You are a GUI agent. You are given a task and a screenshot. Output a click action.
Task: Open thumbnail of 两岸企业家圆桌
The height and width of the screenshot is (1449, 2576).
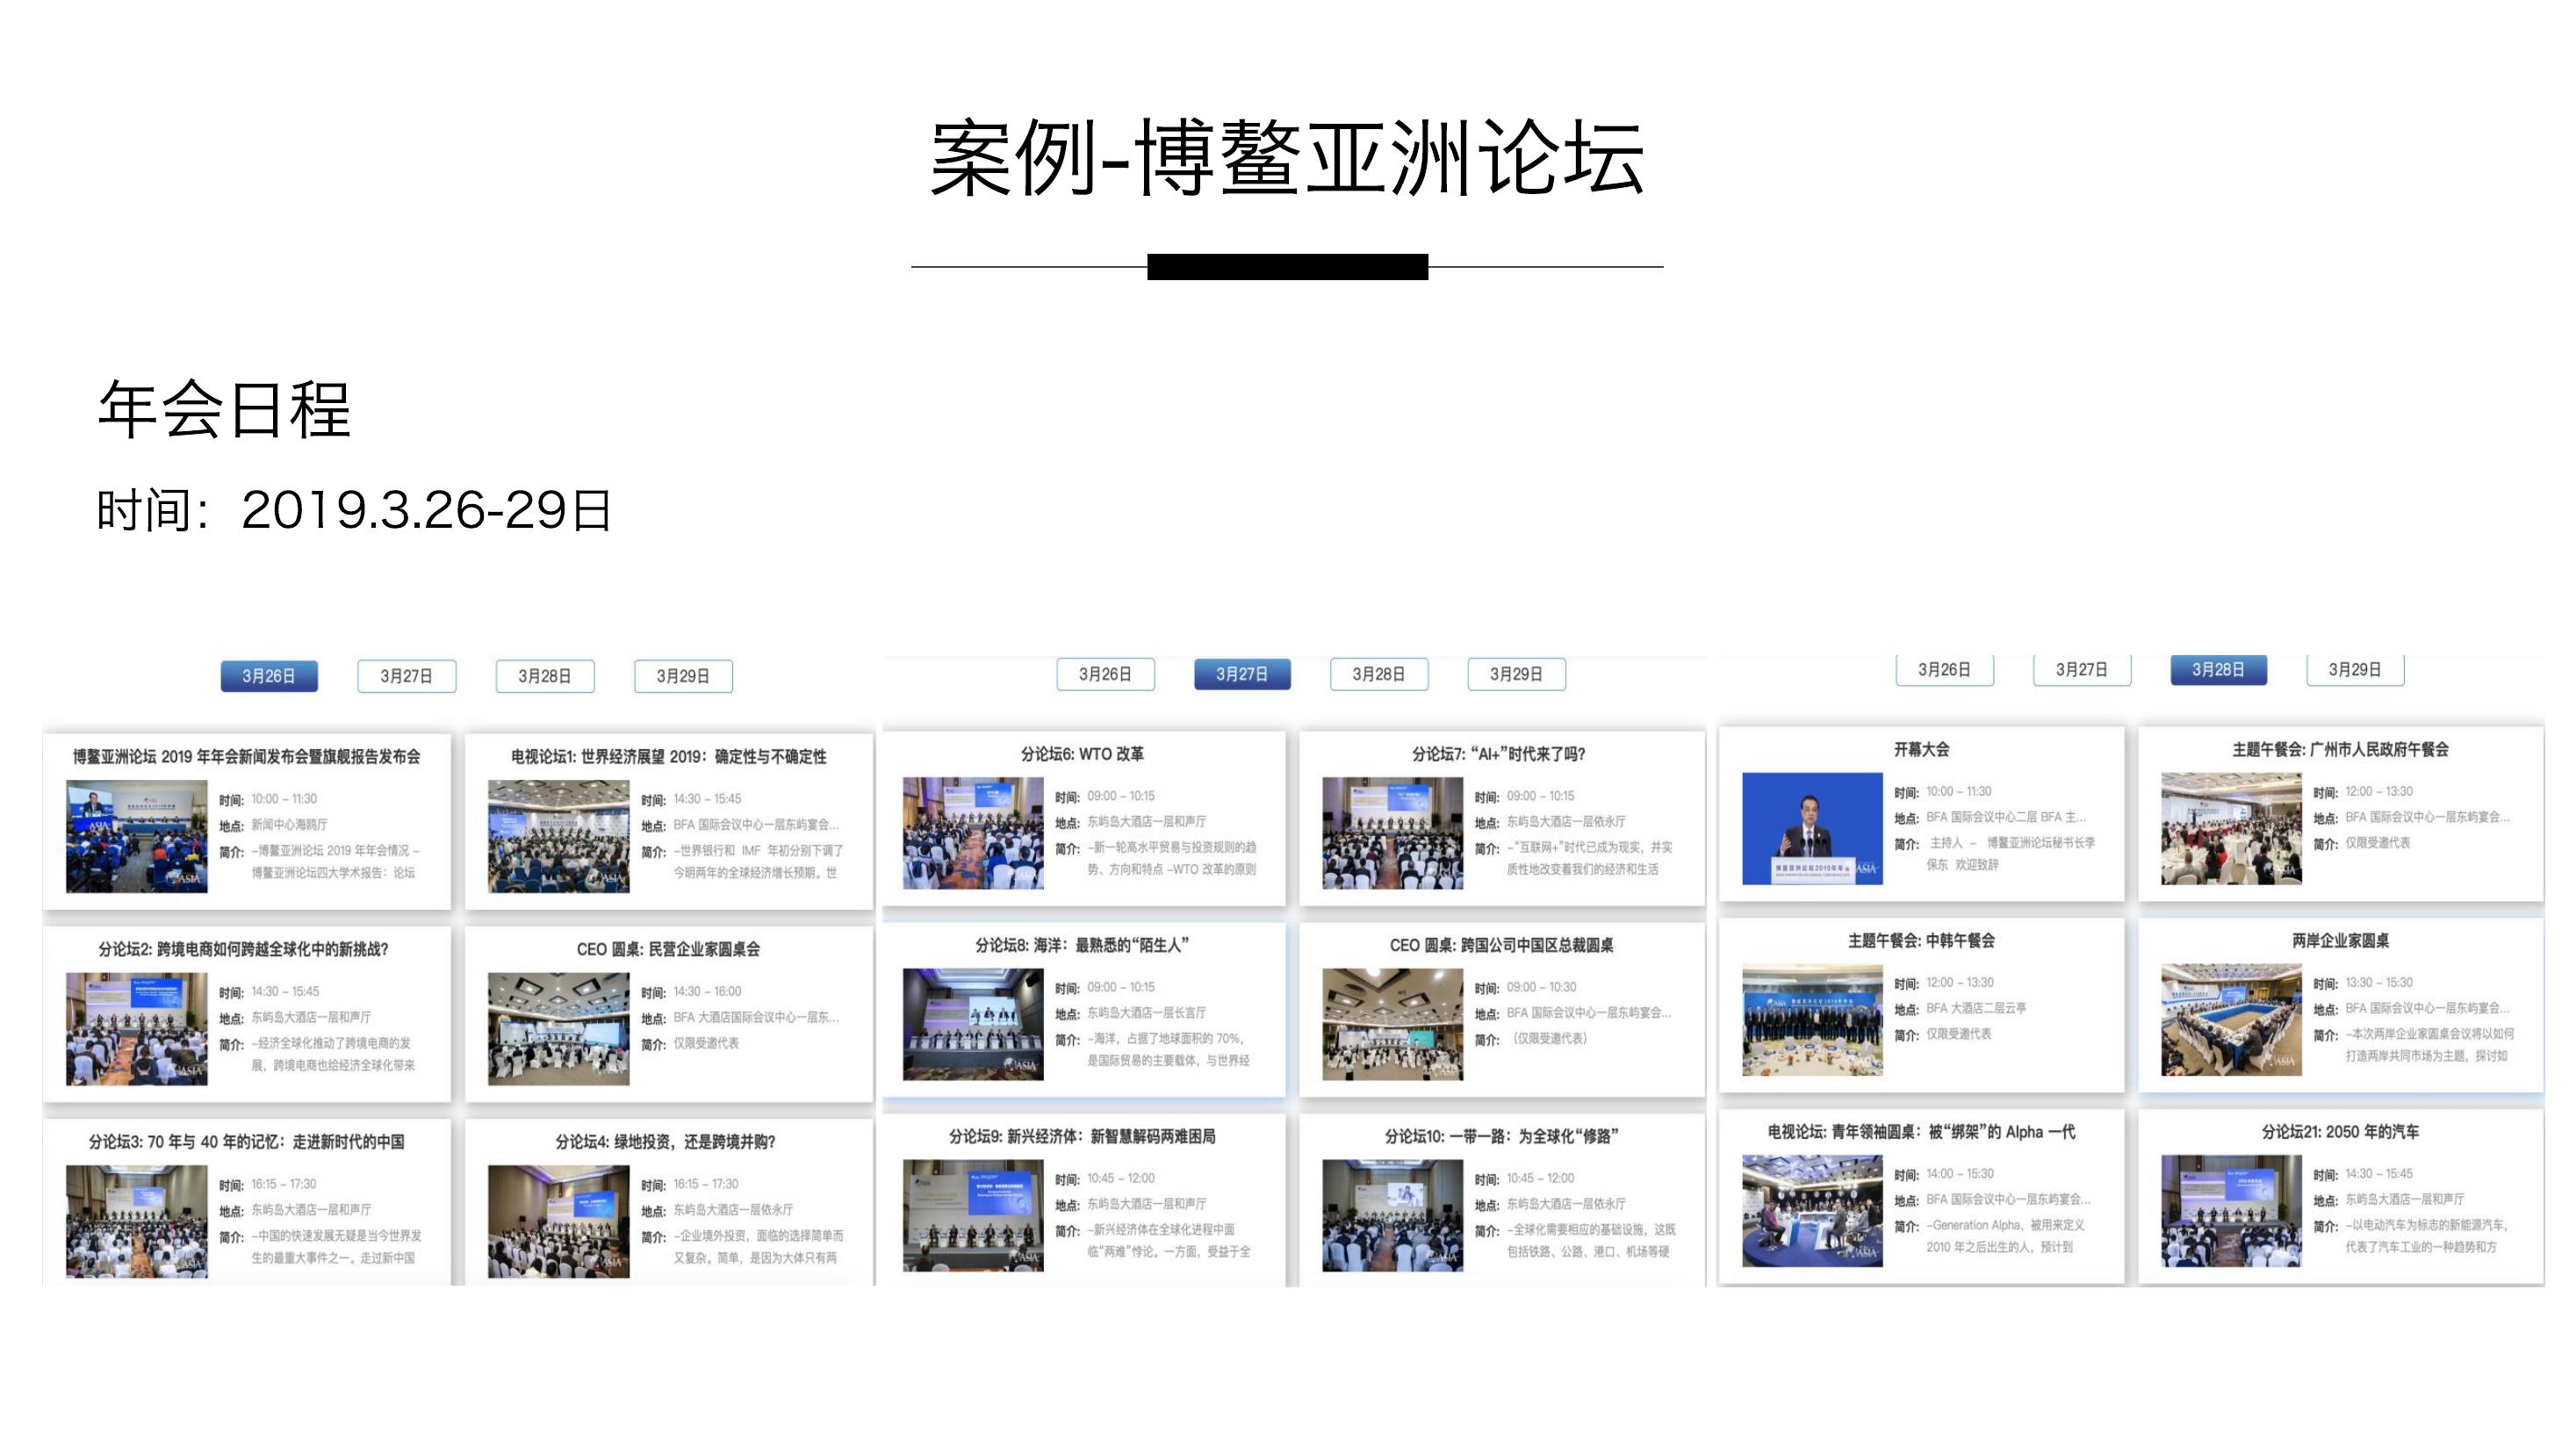(2231, 1020)
